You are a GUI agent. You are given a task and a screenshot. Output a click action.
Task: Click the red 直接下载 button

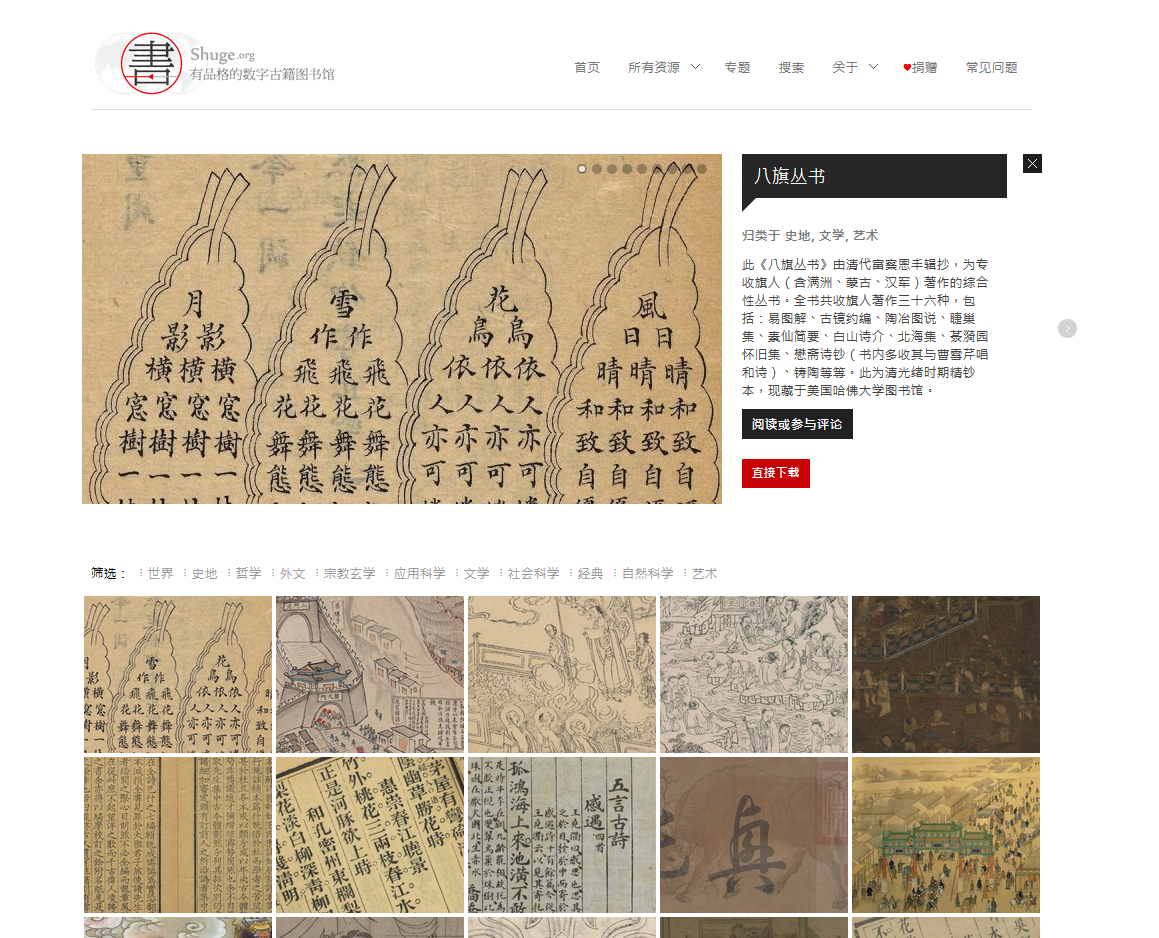pyautogui.click(x=775, y=473)
